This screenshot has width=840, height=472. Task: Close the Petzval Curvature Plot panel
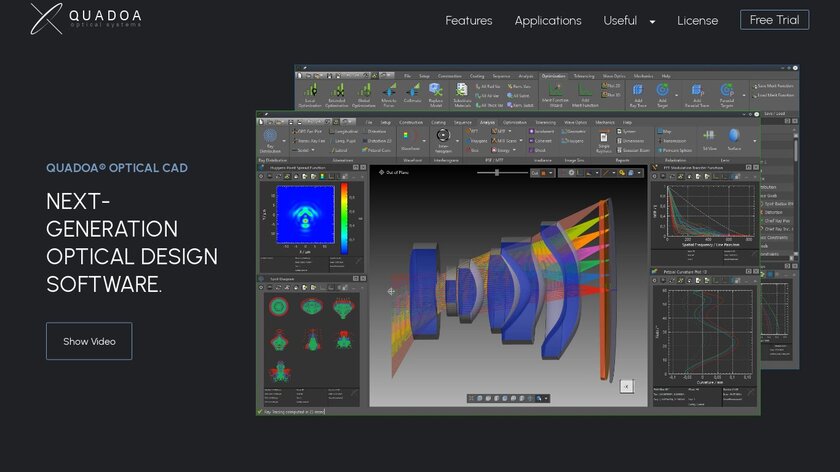pos(756,272)
